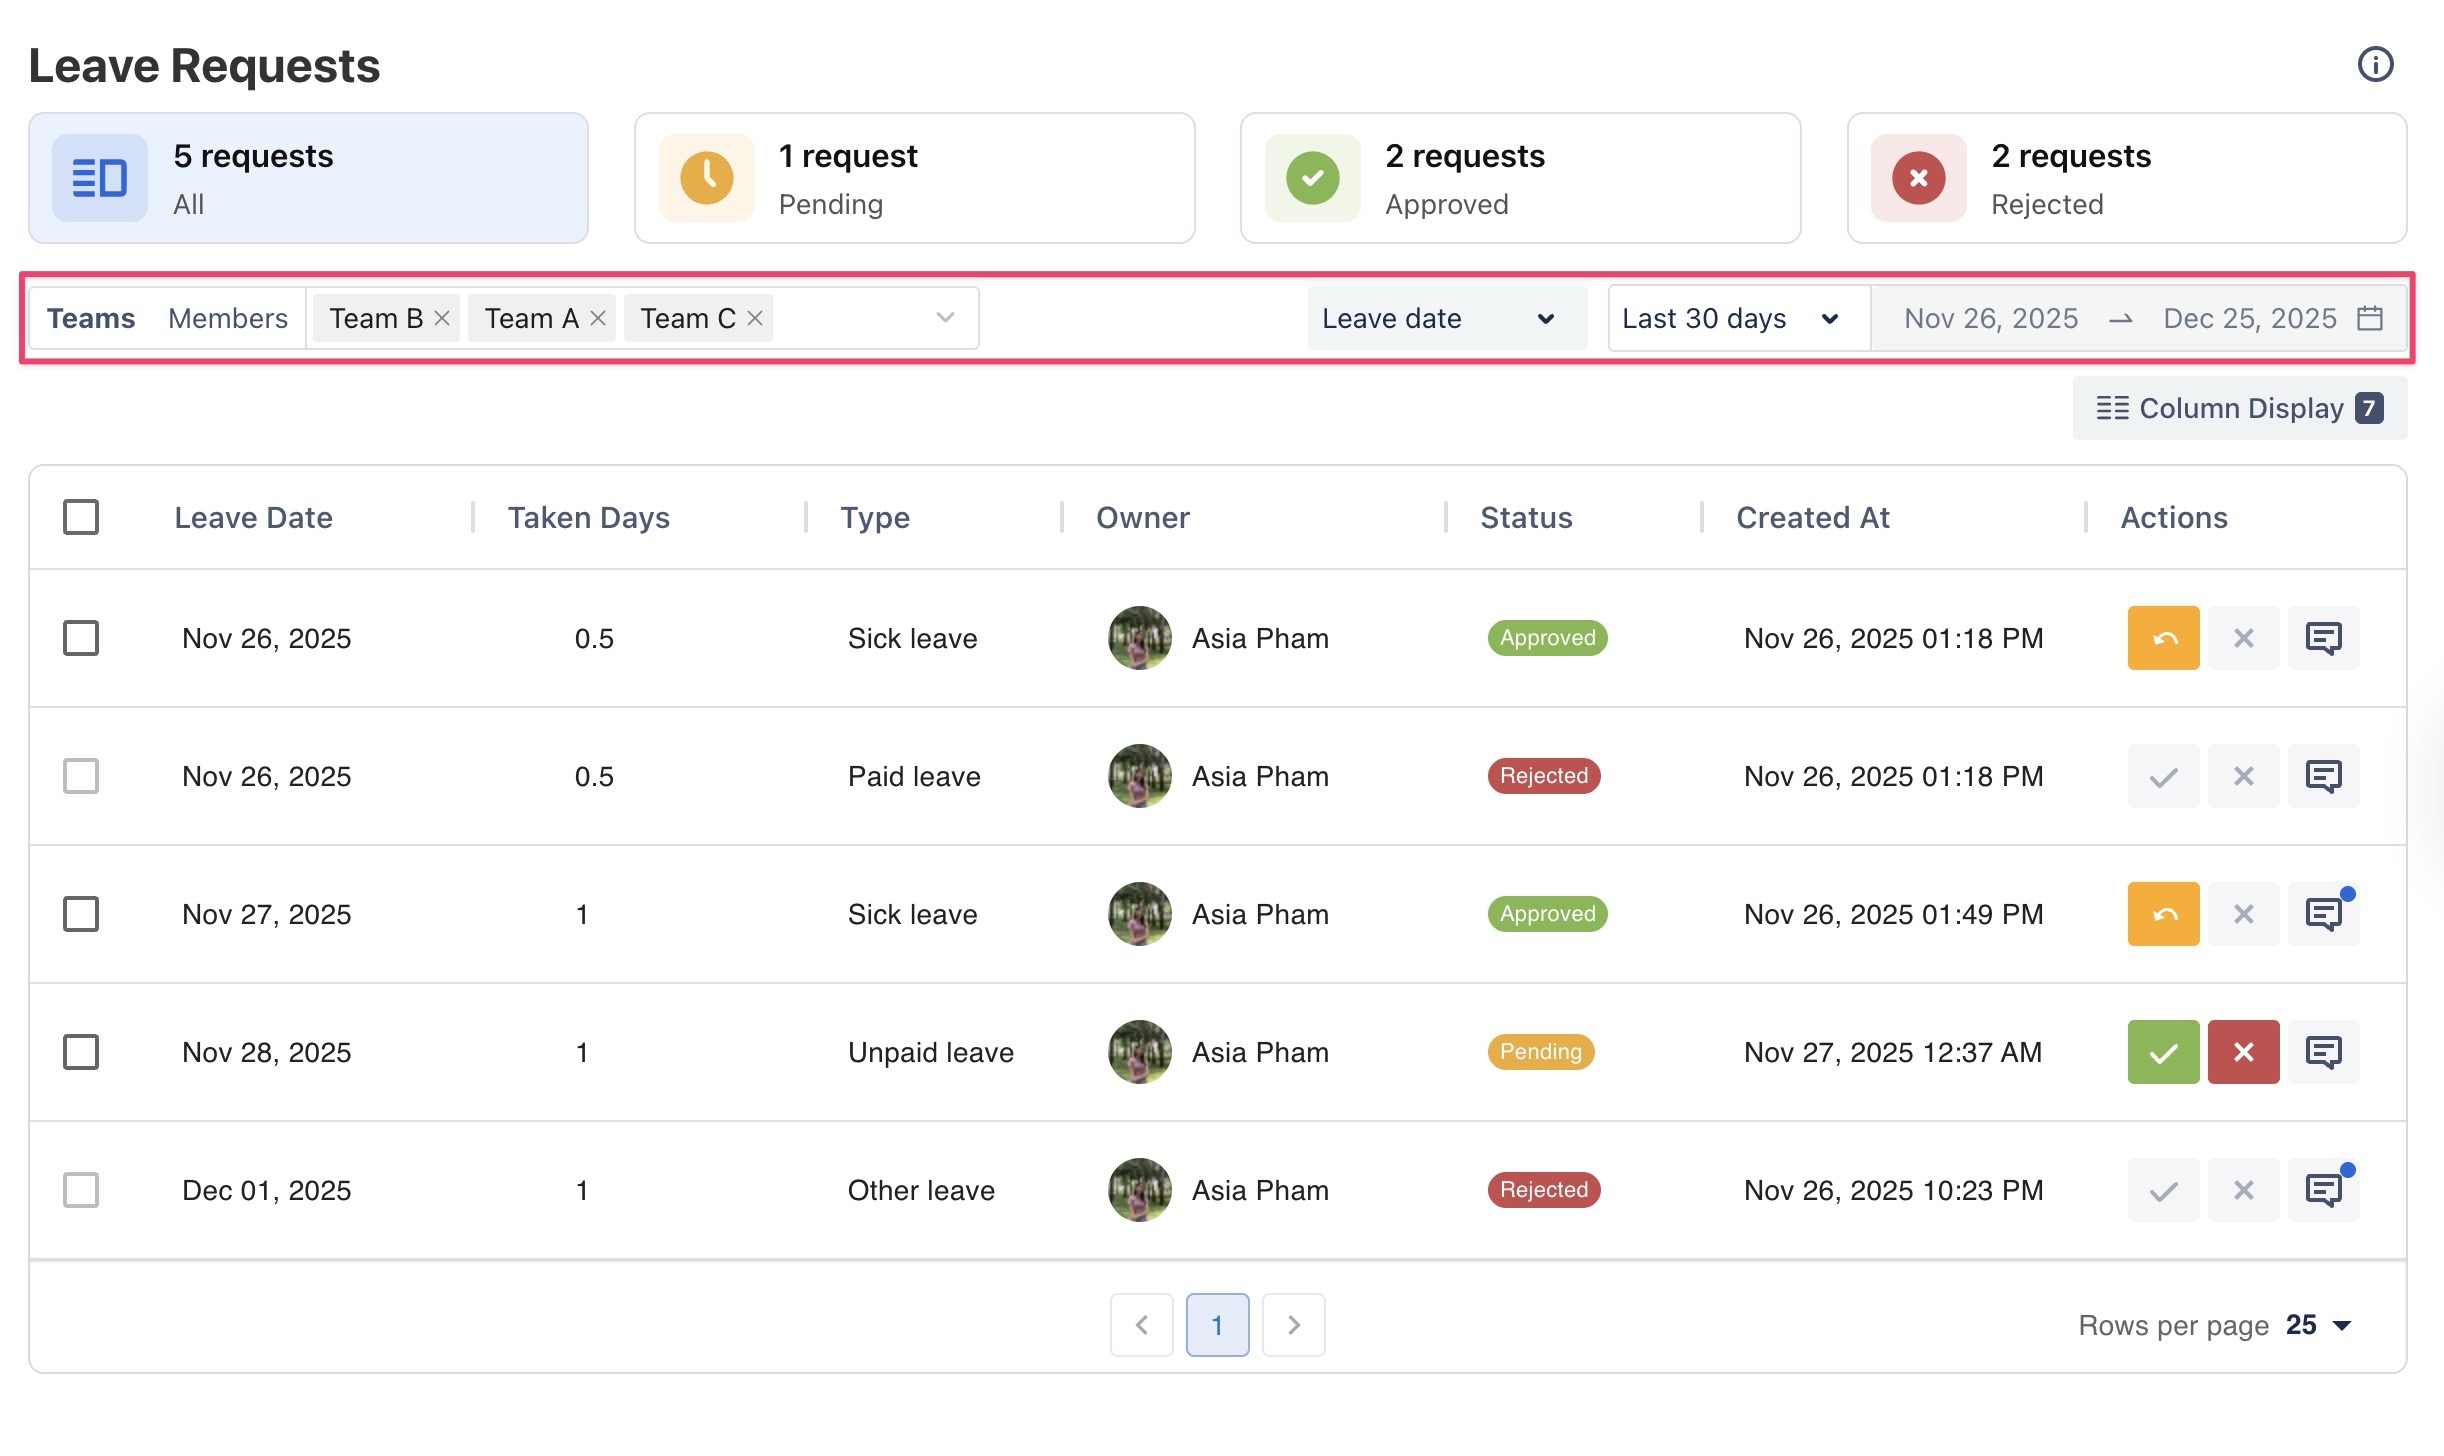Change Rows per page dropdown
Viewport: 2444px width, 1456px height.
click(2318, 1325)
